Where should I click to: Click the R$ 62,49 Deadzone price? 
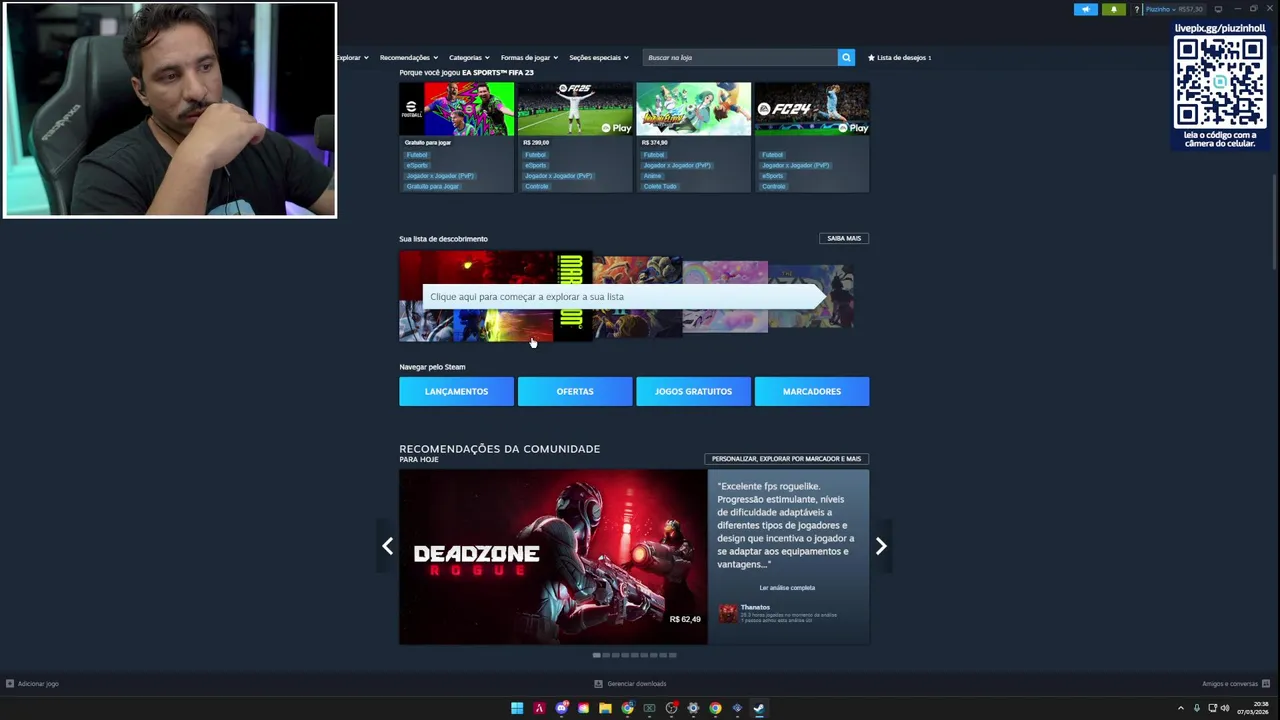pyautogui.click(x=685, y=619)
